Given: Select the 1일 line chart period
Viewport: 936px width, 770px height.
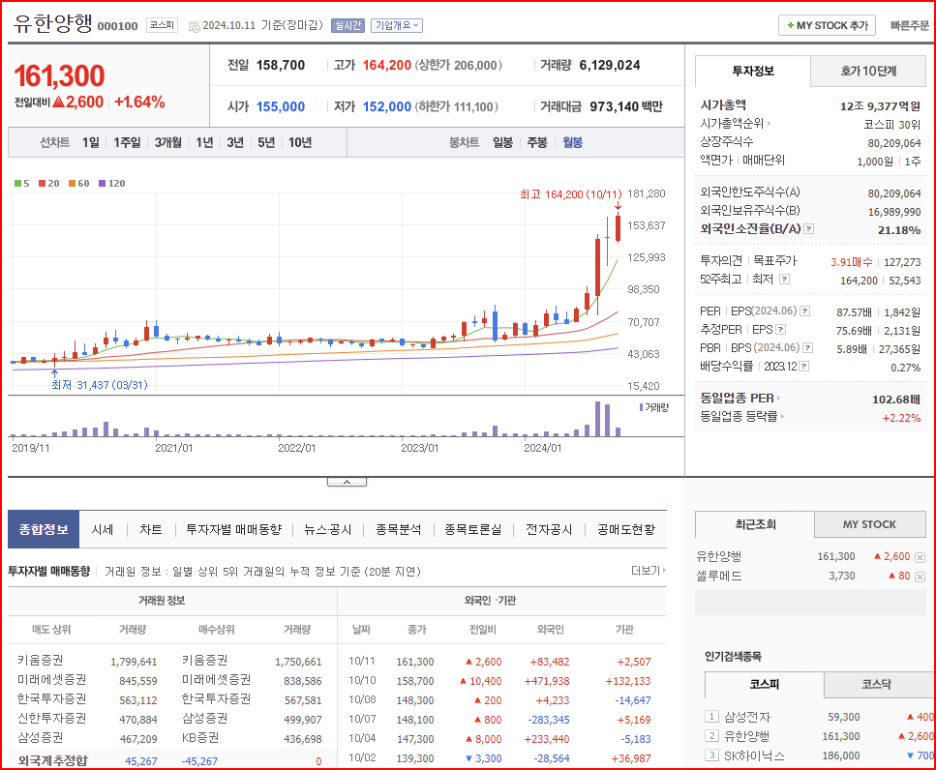Looking at the screenshot, I should click(91, 143).
